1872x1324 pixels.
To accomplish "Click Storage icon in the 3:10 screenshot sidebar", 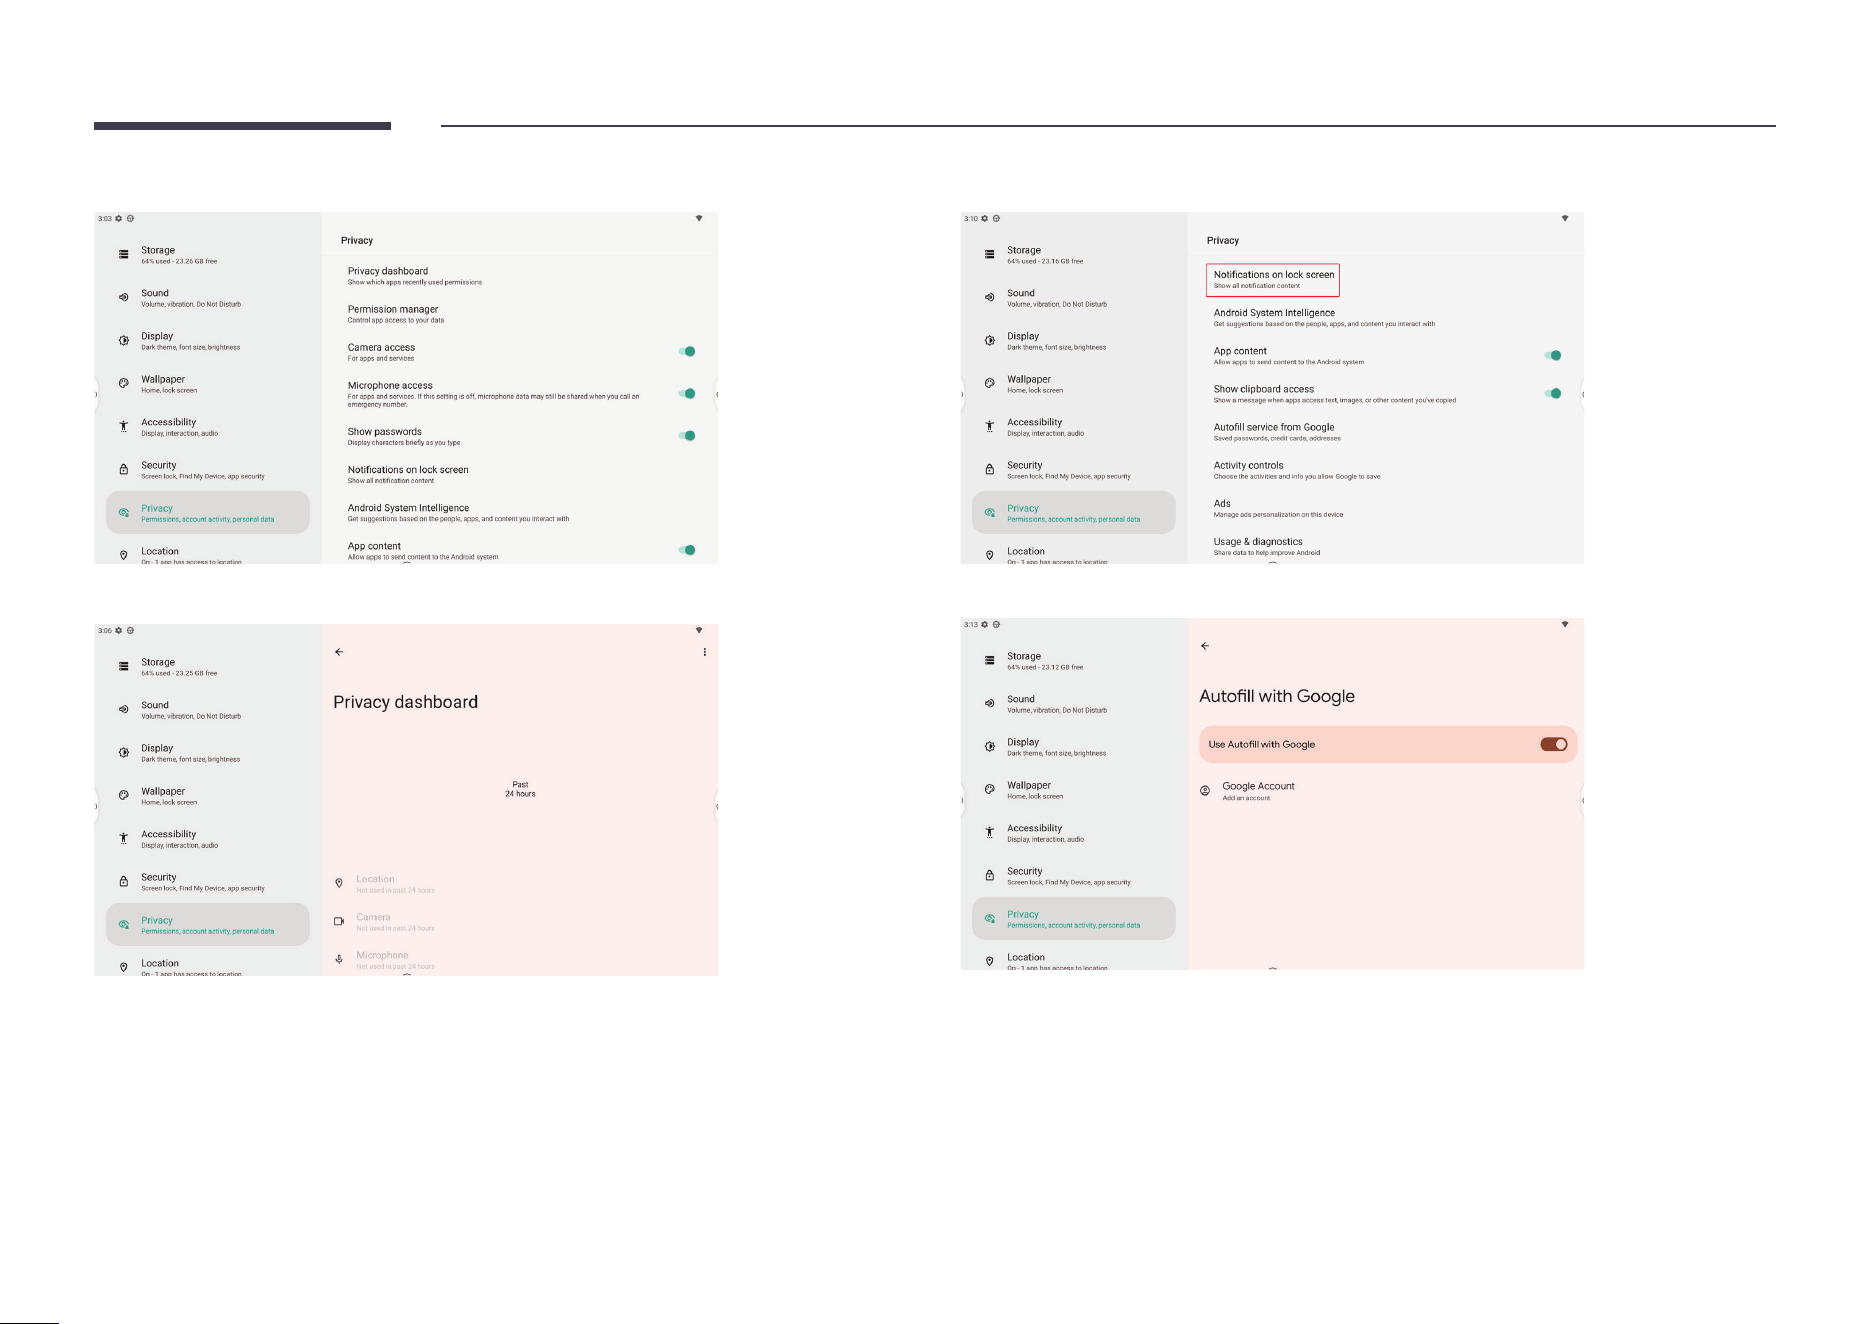I will pos(989,255).
